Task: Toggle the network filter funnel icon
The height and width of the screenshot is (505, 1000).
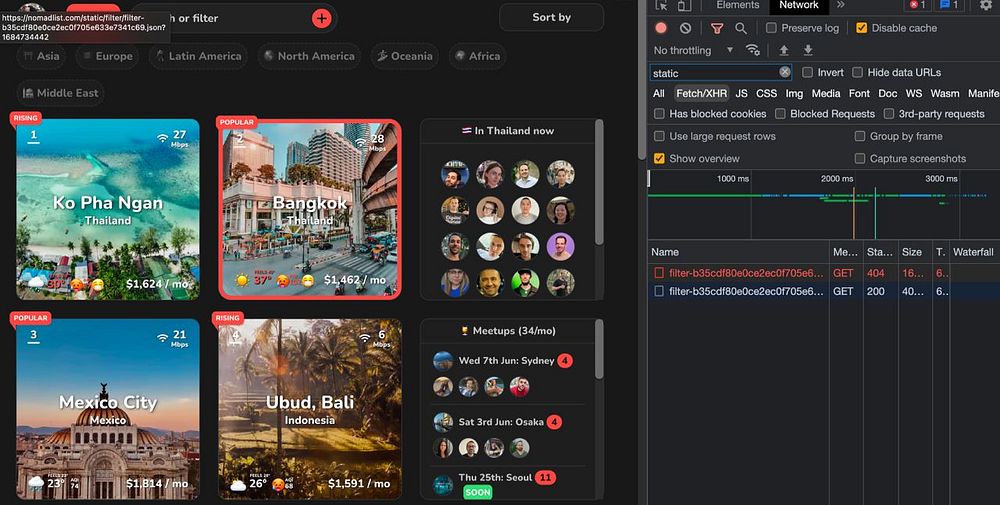Action: 717,28
